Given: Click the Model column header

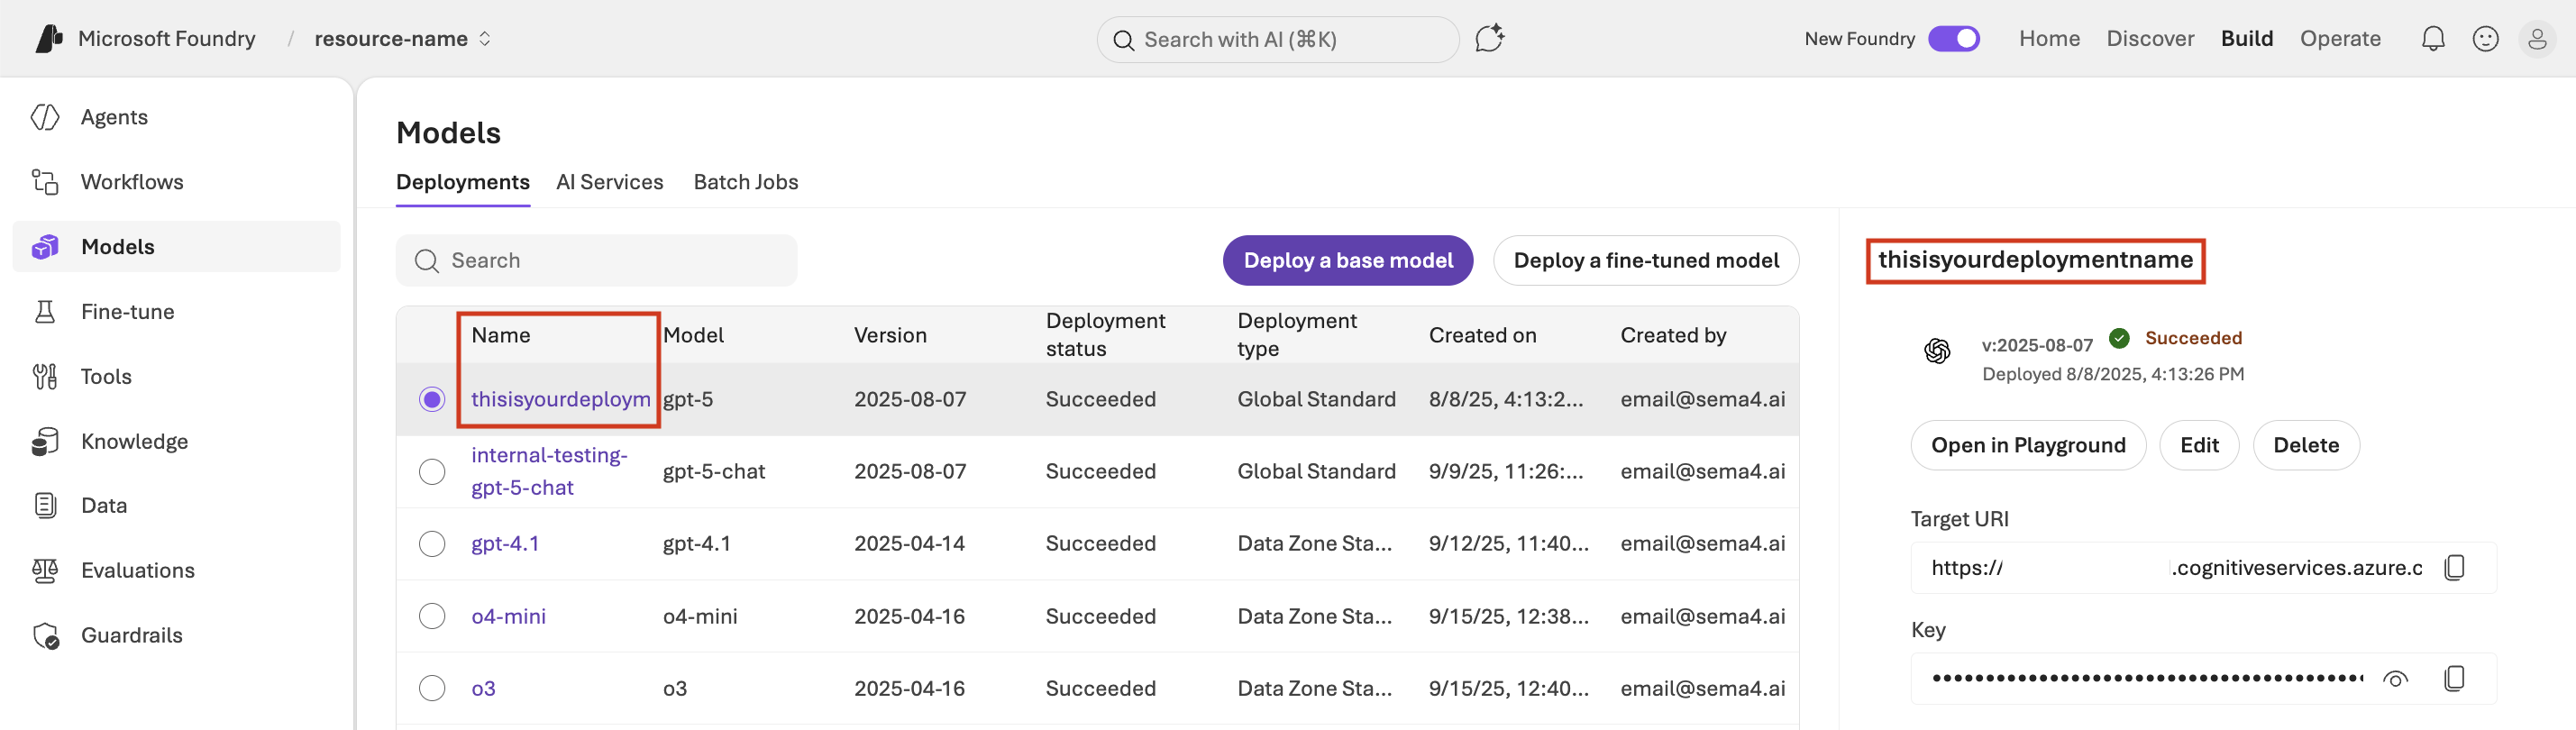Looking at the screenshot, I should pyautogui.click(x=693, y=336).
